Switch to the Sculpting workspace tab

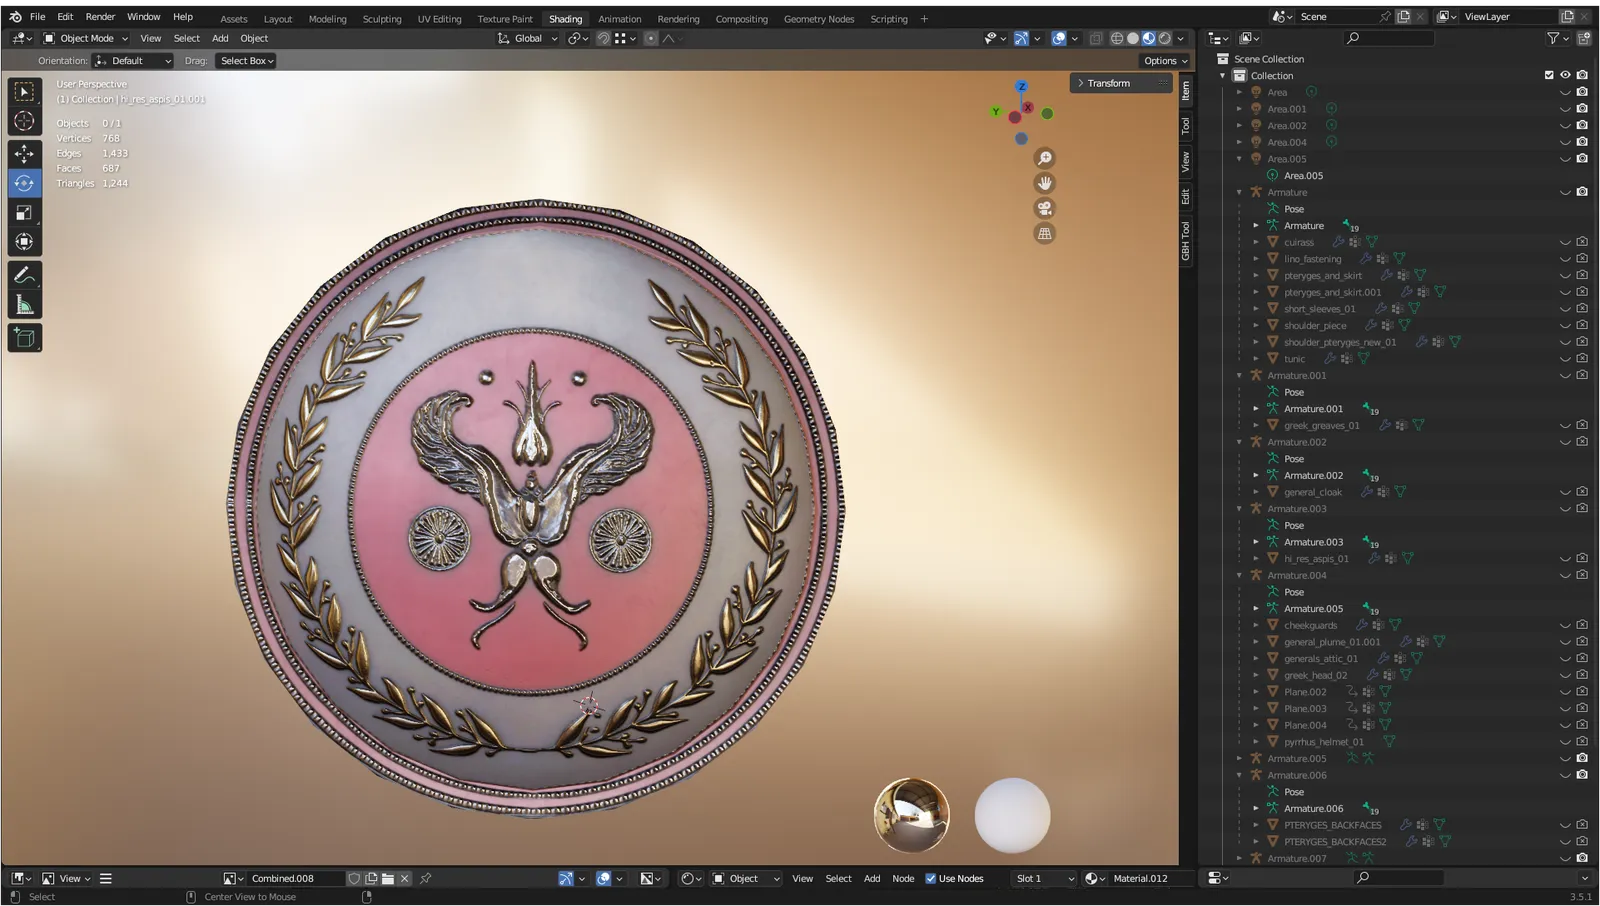tap(382, 19)
